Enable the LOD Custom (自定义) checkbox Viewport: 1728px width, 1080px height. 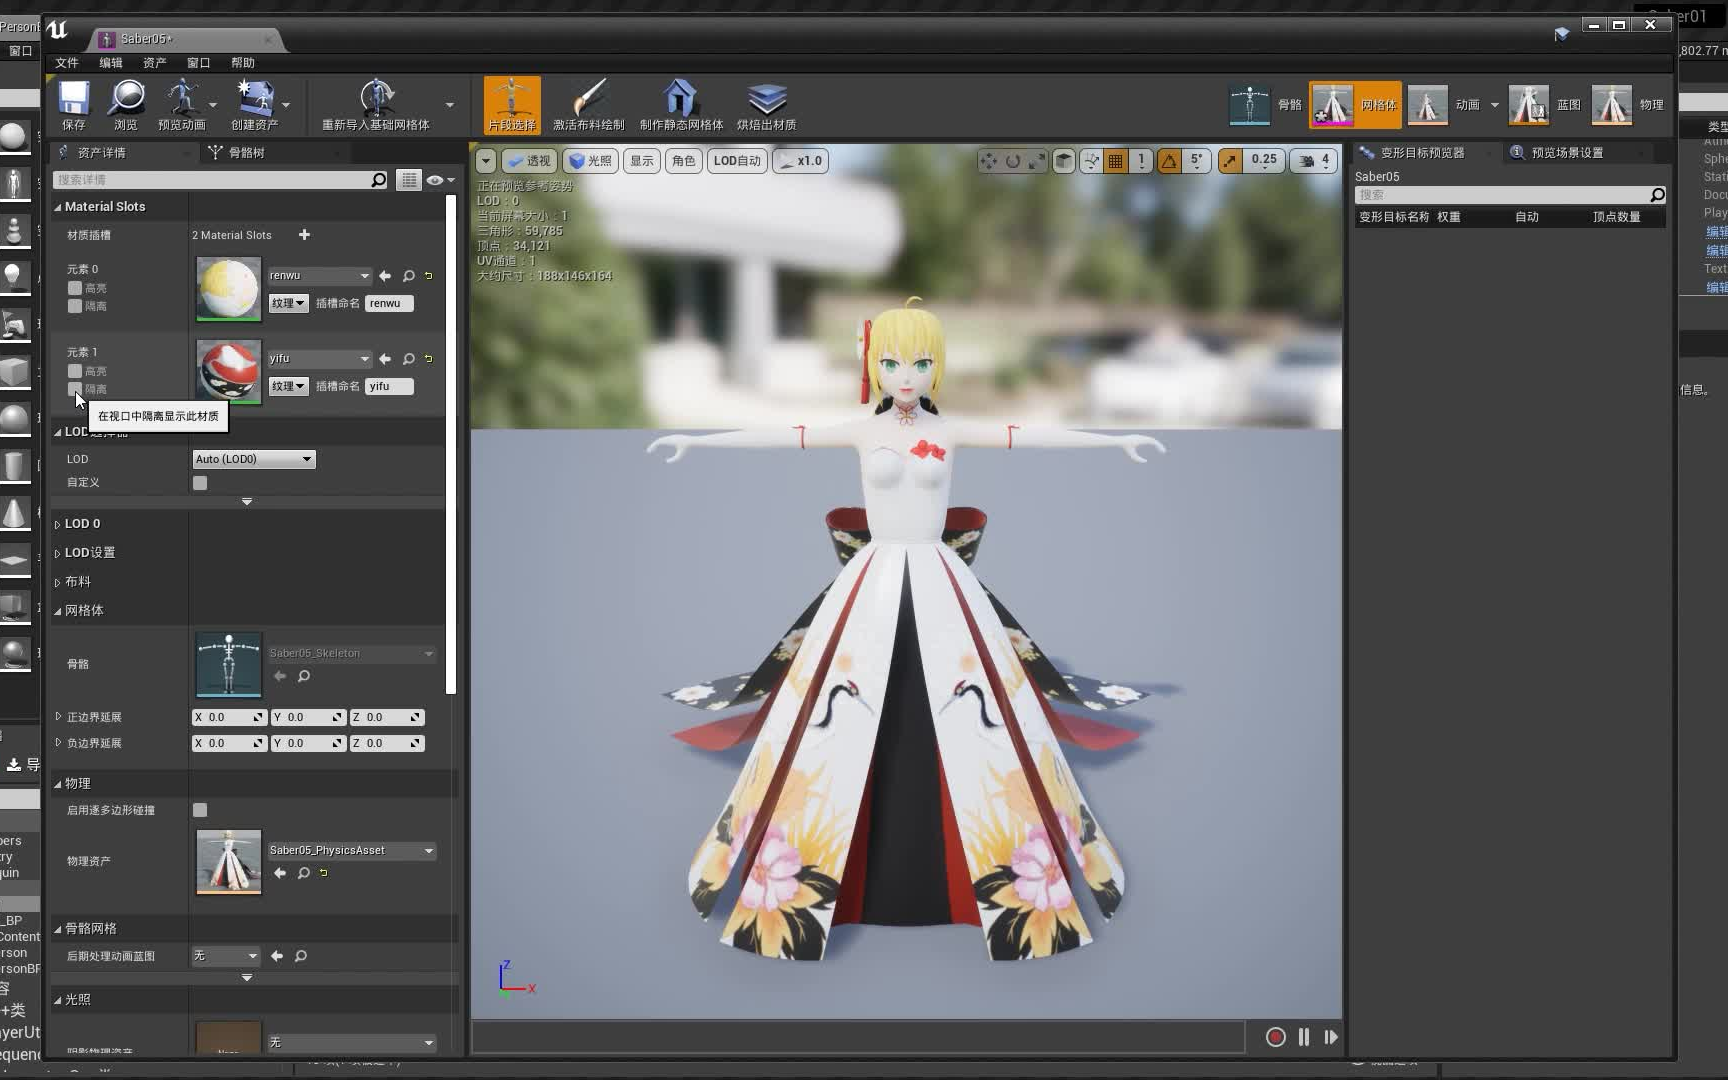point(200,483)
